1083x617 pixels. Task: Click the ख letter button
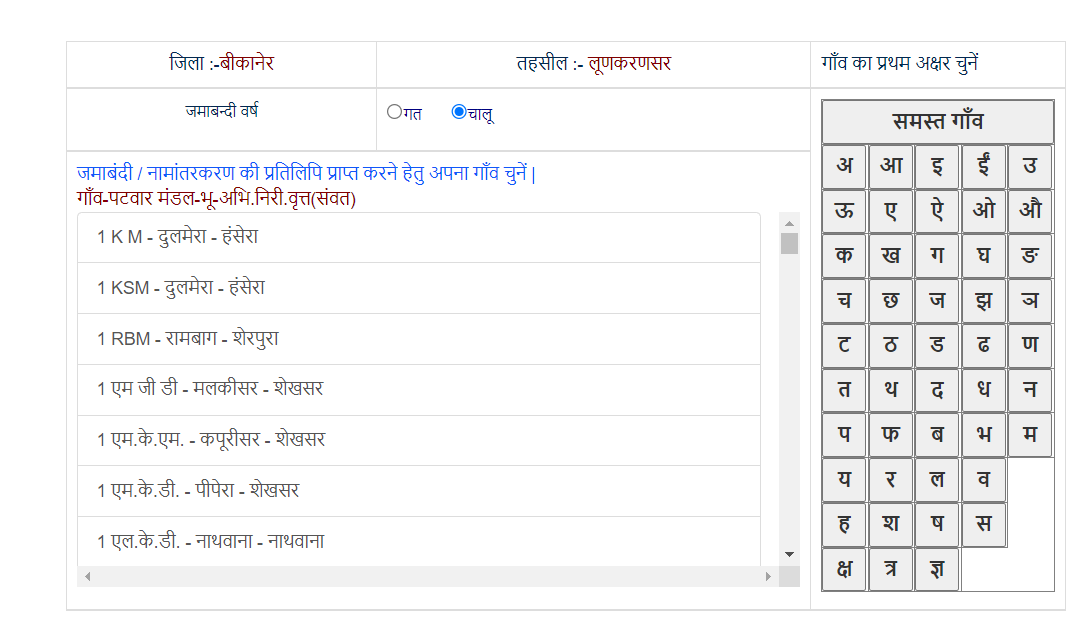(890, 255)
